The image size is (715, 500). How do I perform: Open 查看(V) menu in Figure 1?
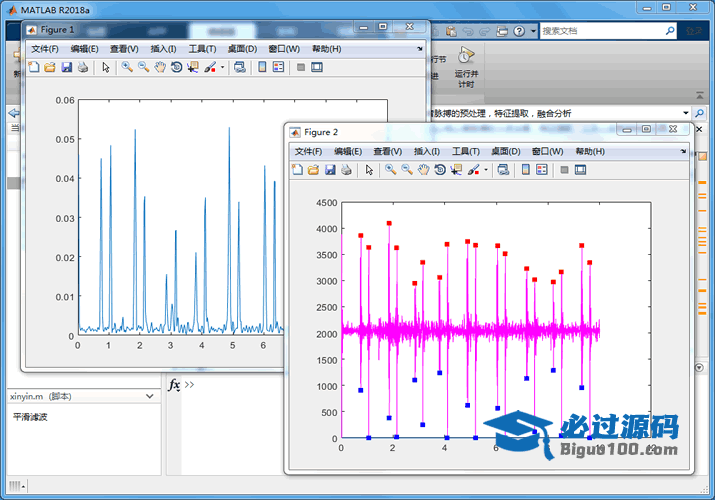(124, 49)
